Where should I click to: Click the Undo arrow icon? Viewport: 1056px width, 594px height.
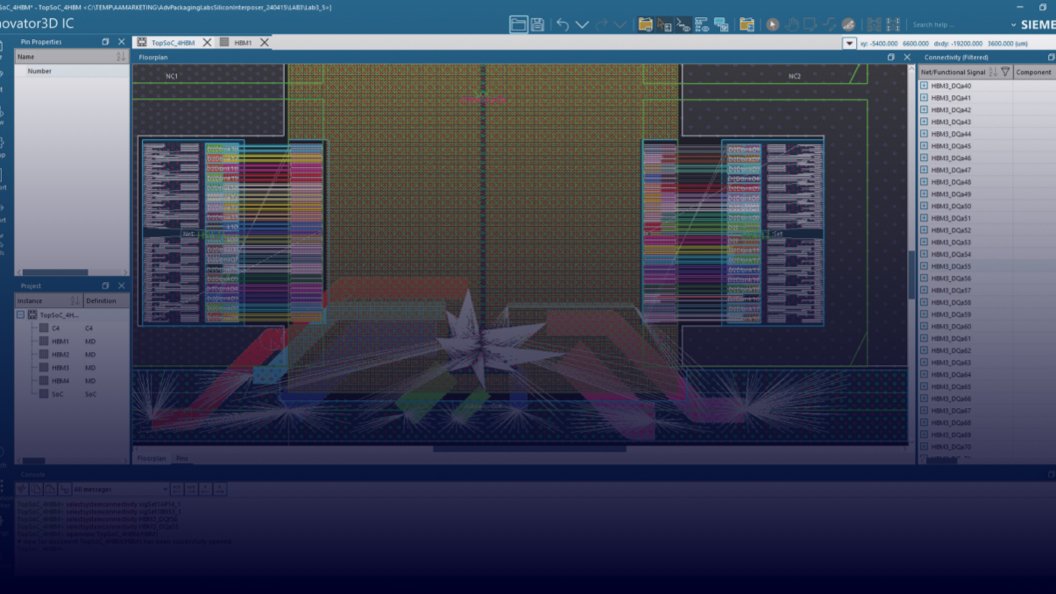pyautogui.click(x=563, y=24)
